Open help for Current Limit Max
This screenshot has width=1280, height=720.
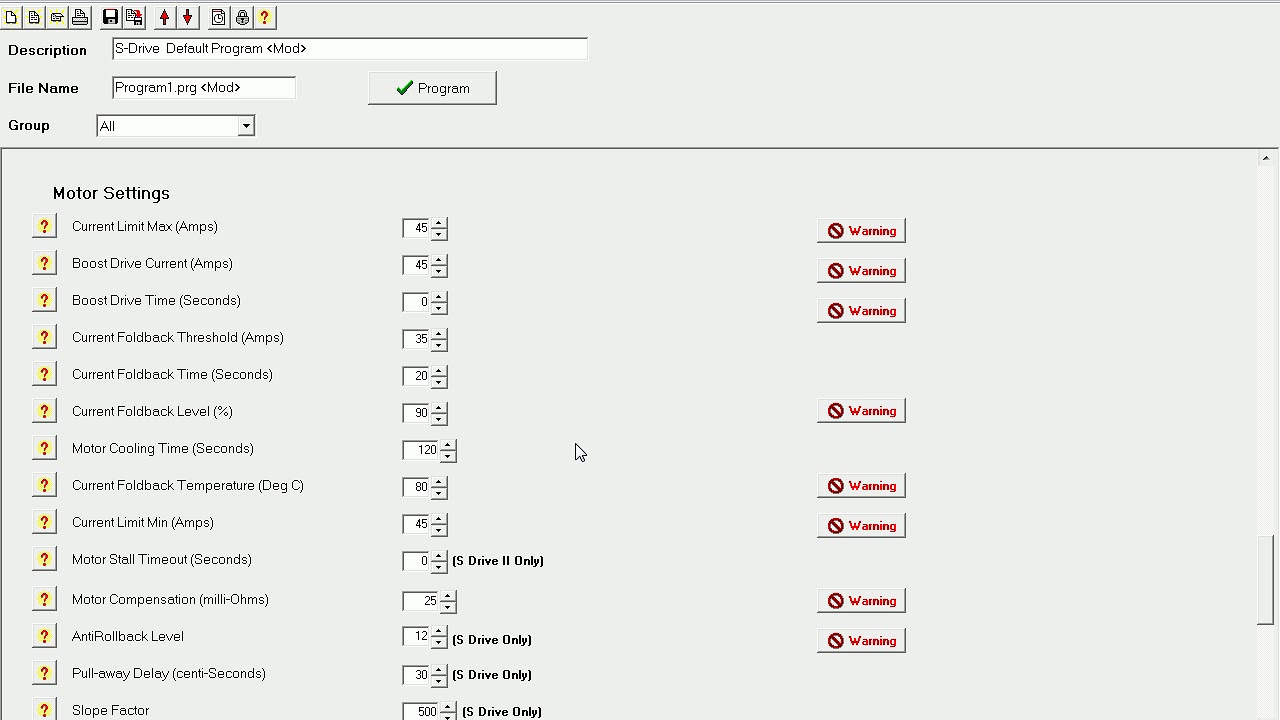click(x=44, y=227)
